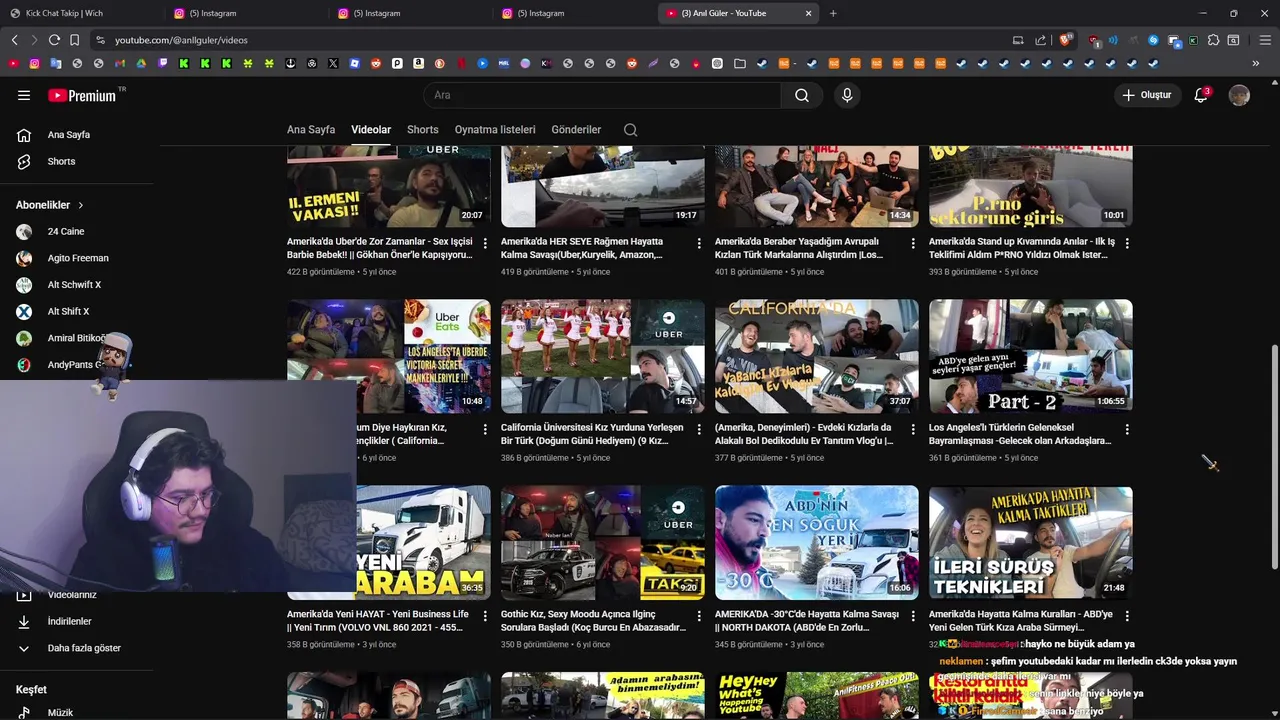Open the Oynatma listeleri tab

tap(495, 130)
